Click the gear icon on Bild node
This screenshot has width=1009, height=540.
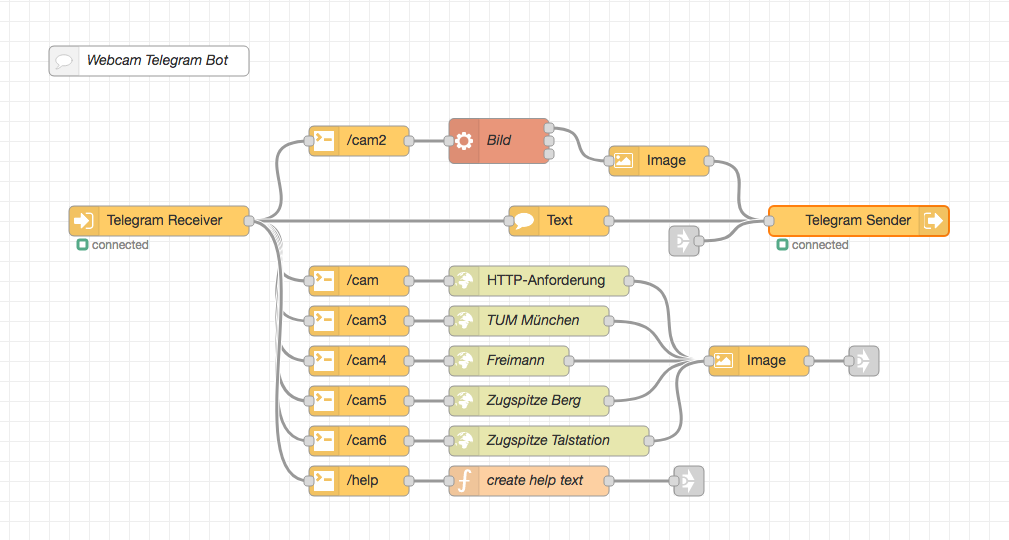coord(464,141)
